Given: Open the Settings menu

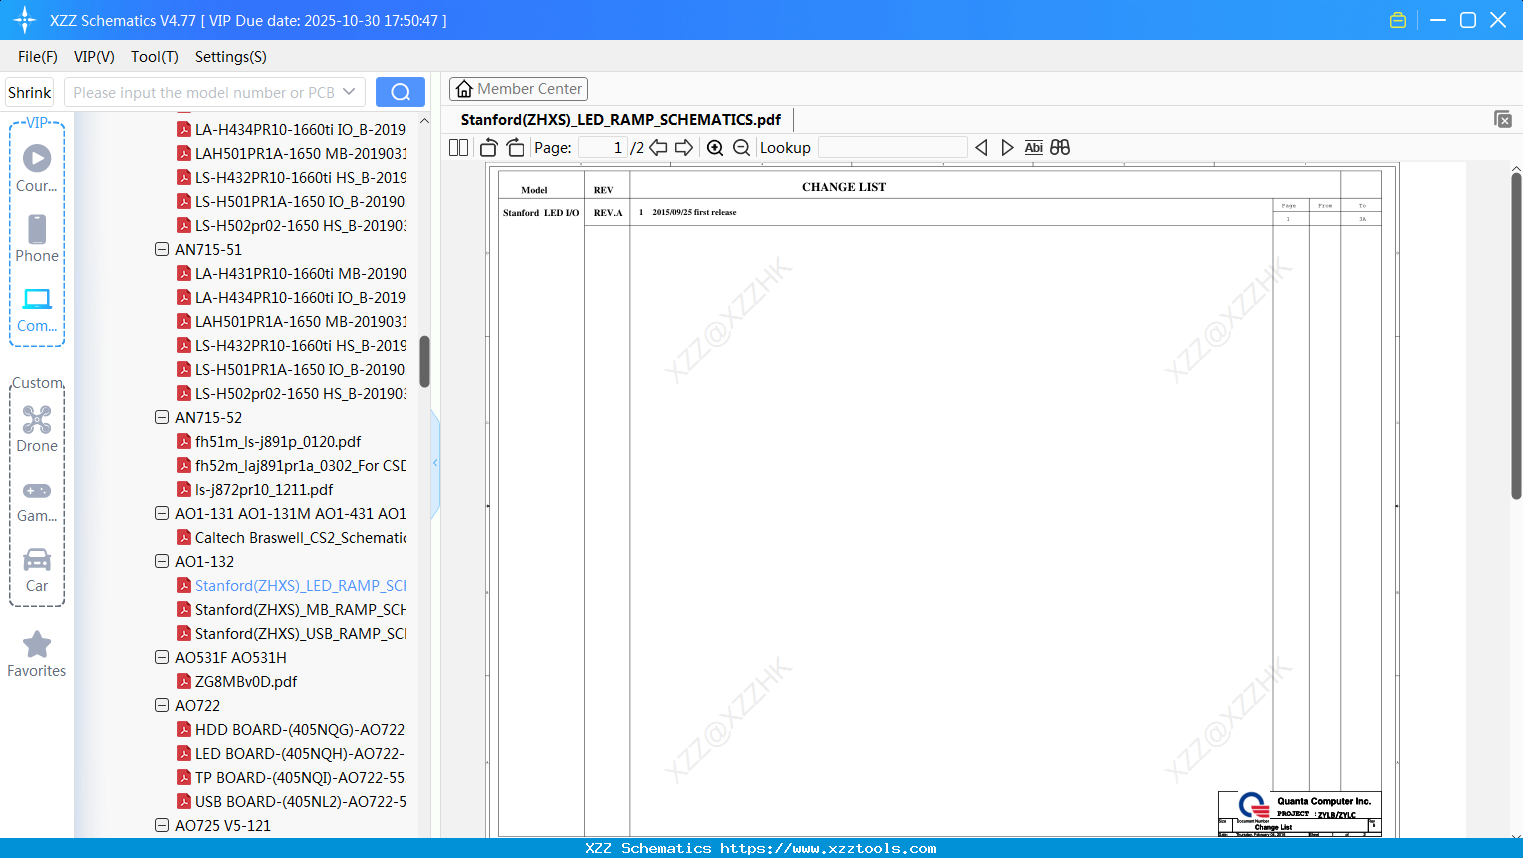Looking at the screenshot, I should point(231,57).
